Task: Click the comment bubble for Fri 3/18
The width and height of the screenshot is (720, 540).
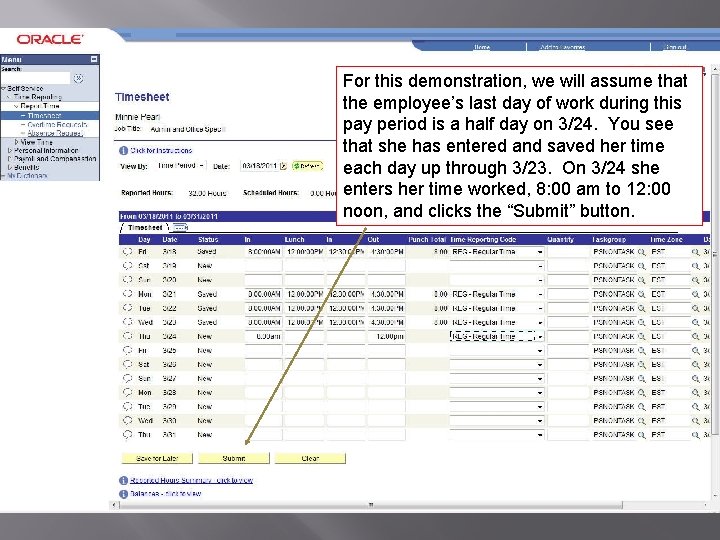Action: [x=128, y=252]
